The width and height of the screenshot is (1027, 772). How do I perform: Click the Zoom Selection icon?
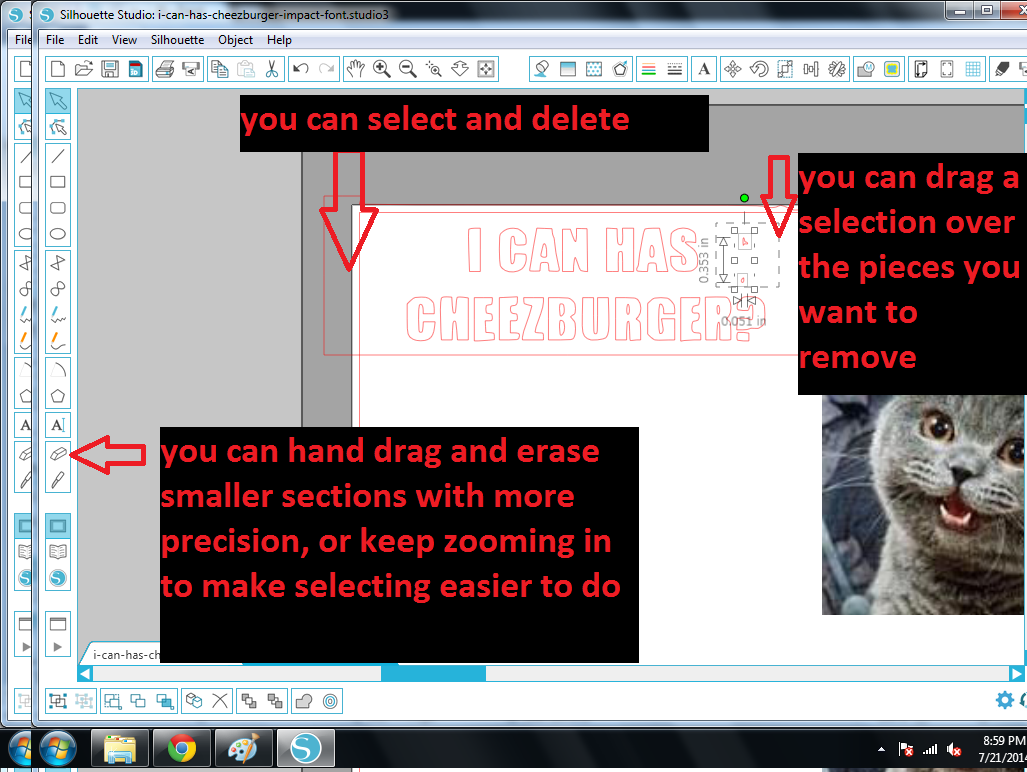[434, 69]
